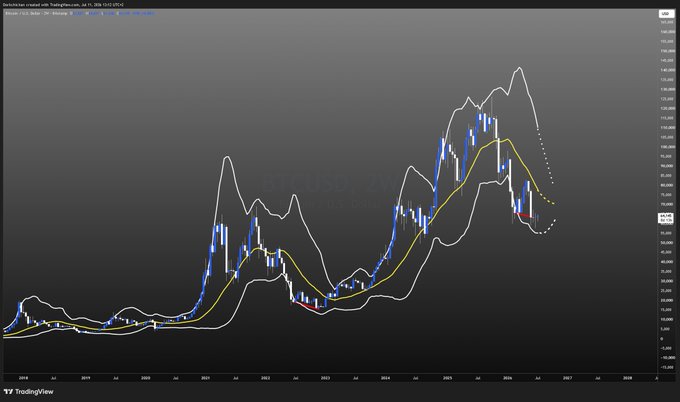Click the 2028 label on the time axis
This screenshot has height=402, width=680.
[x=627, y=378]
